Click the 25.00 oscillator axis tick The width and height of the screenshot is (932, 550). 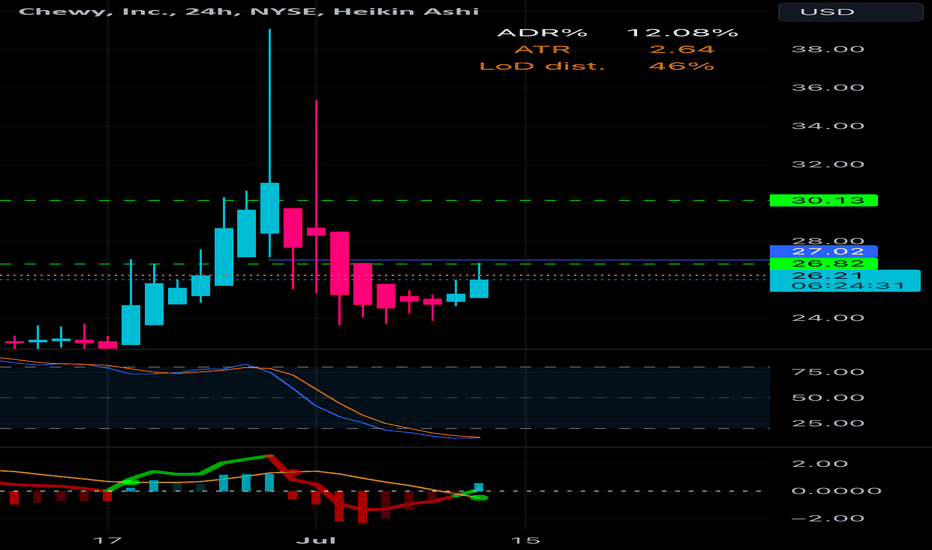pyautogui.click(x=828, y=423)
